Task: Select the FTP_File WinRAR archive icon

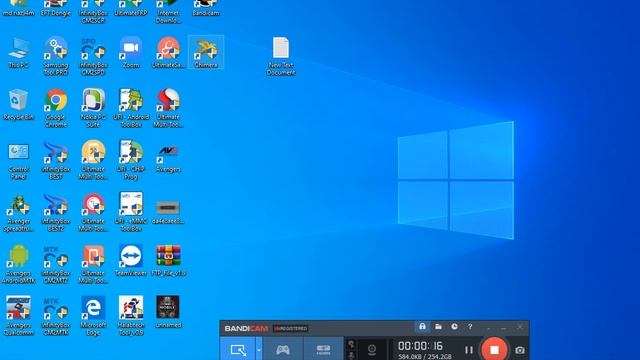Action: tap(168, 260)
